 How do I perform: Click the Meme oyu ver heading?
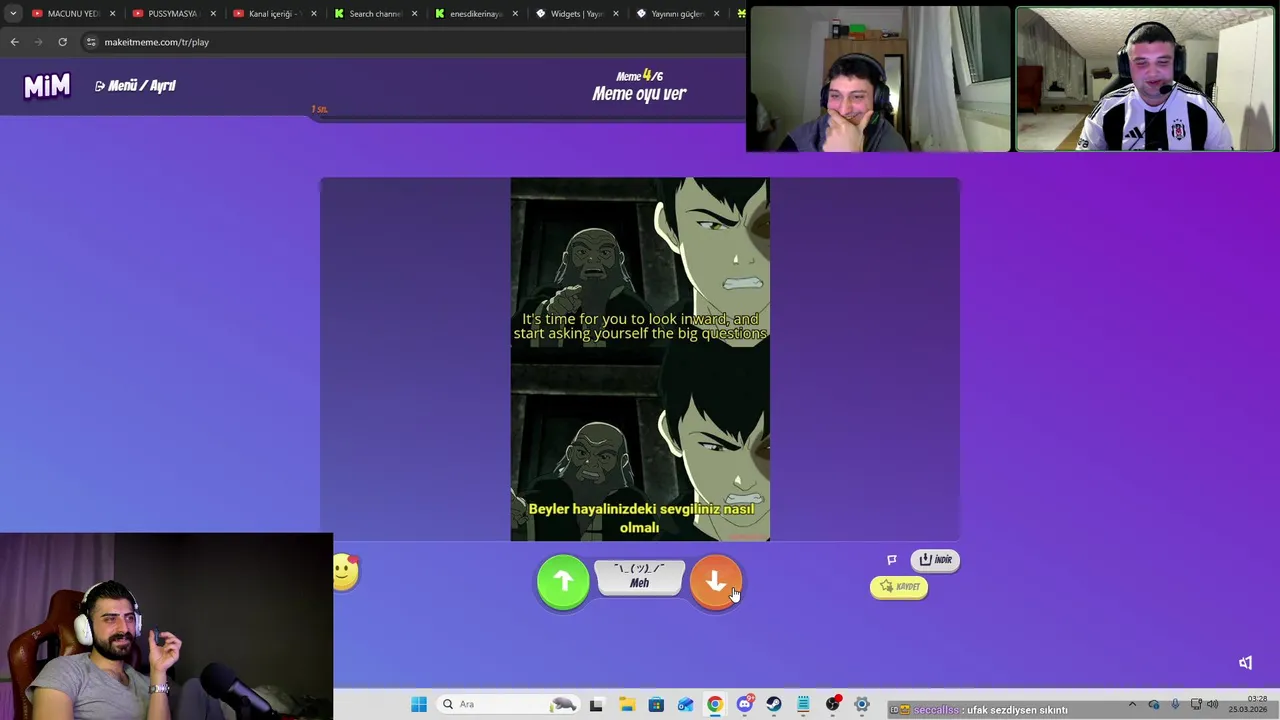(639, 94)
